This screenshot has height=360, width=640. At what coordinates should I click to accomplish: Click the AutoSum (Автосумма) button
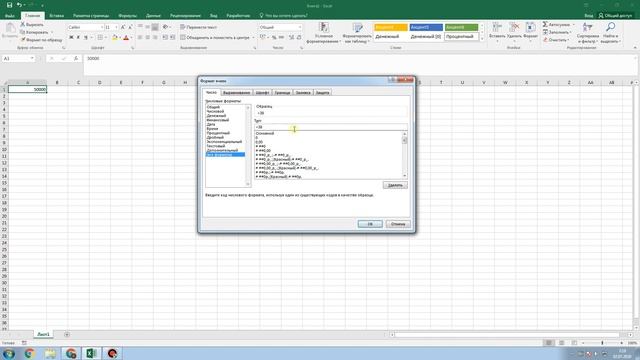coord(557,24)
